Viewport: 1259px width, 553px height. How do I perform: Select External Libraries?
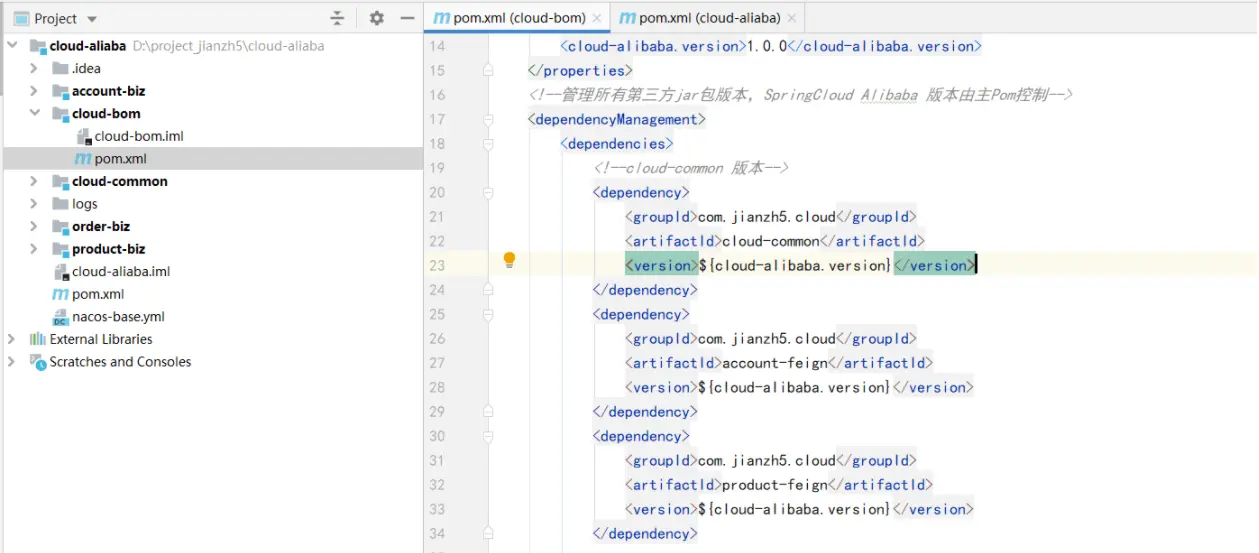click(x=101, y=339)
